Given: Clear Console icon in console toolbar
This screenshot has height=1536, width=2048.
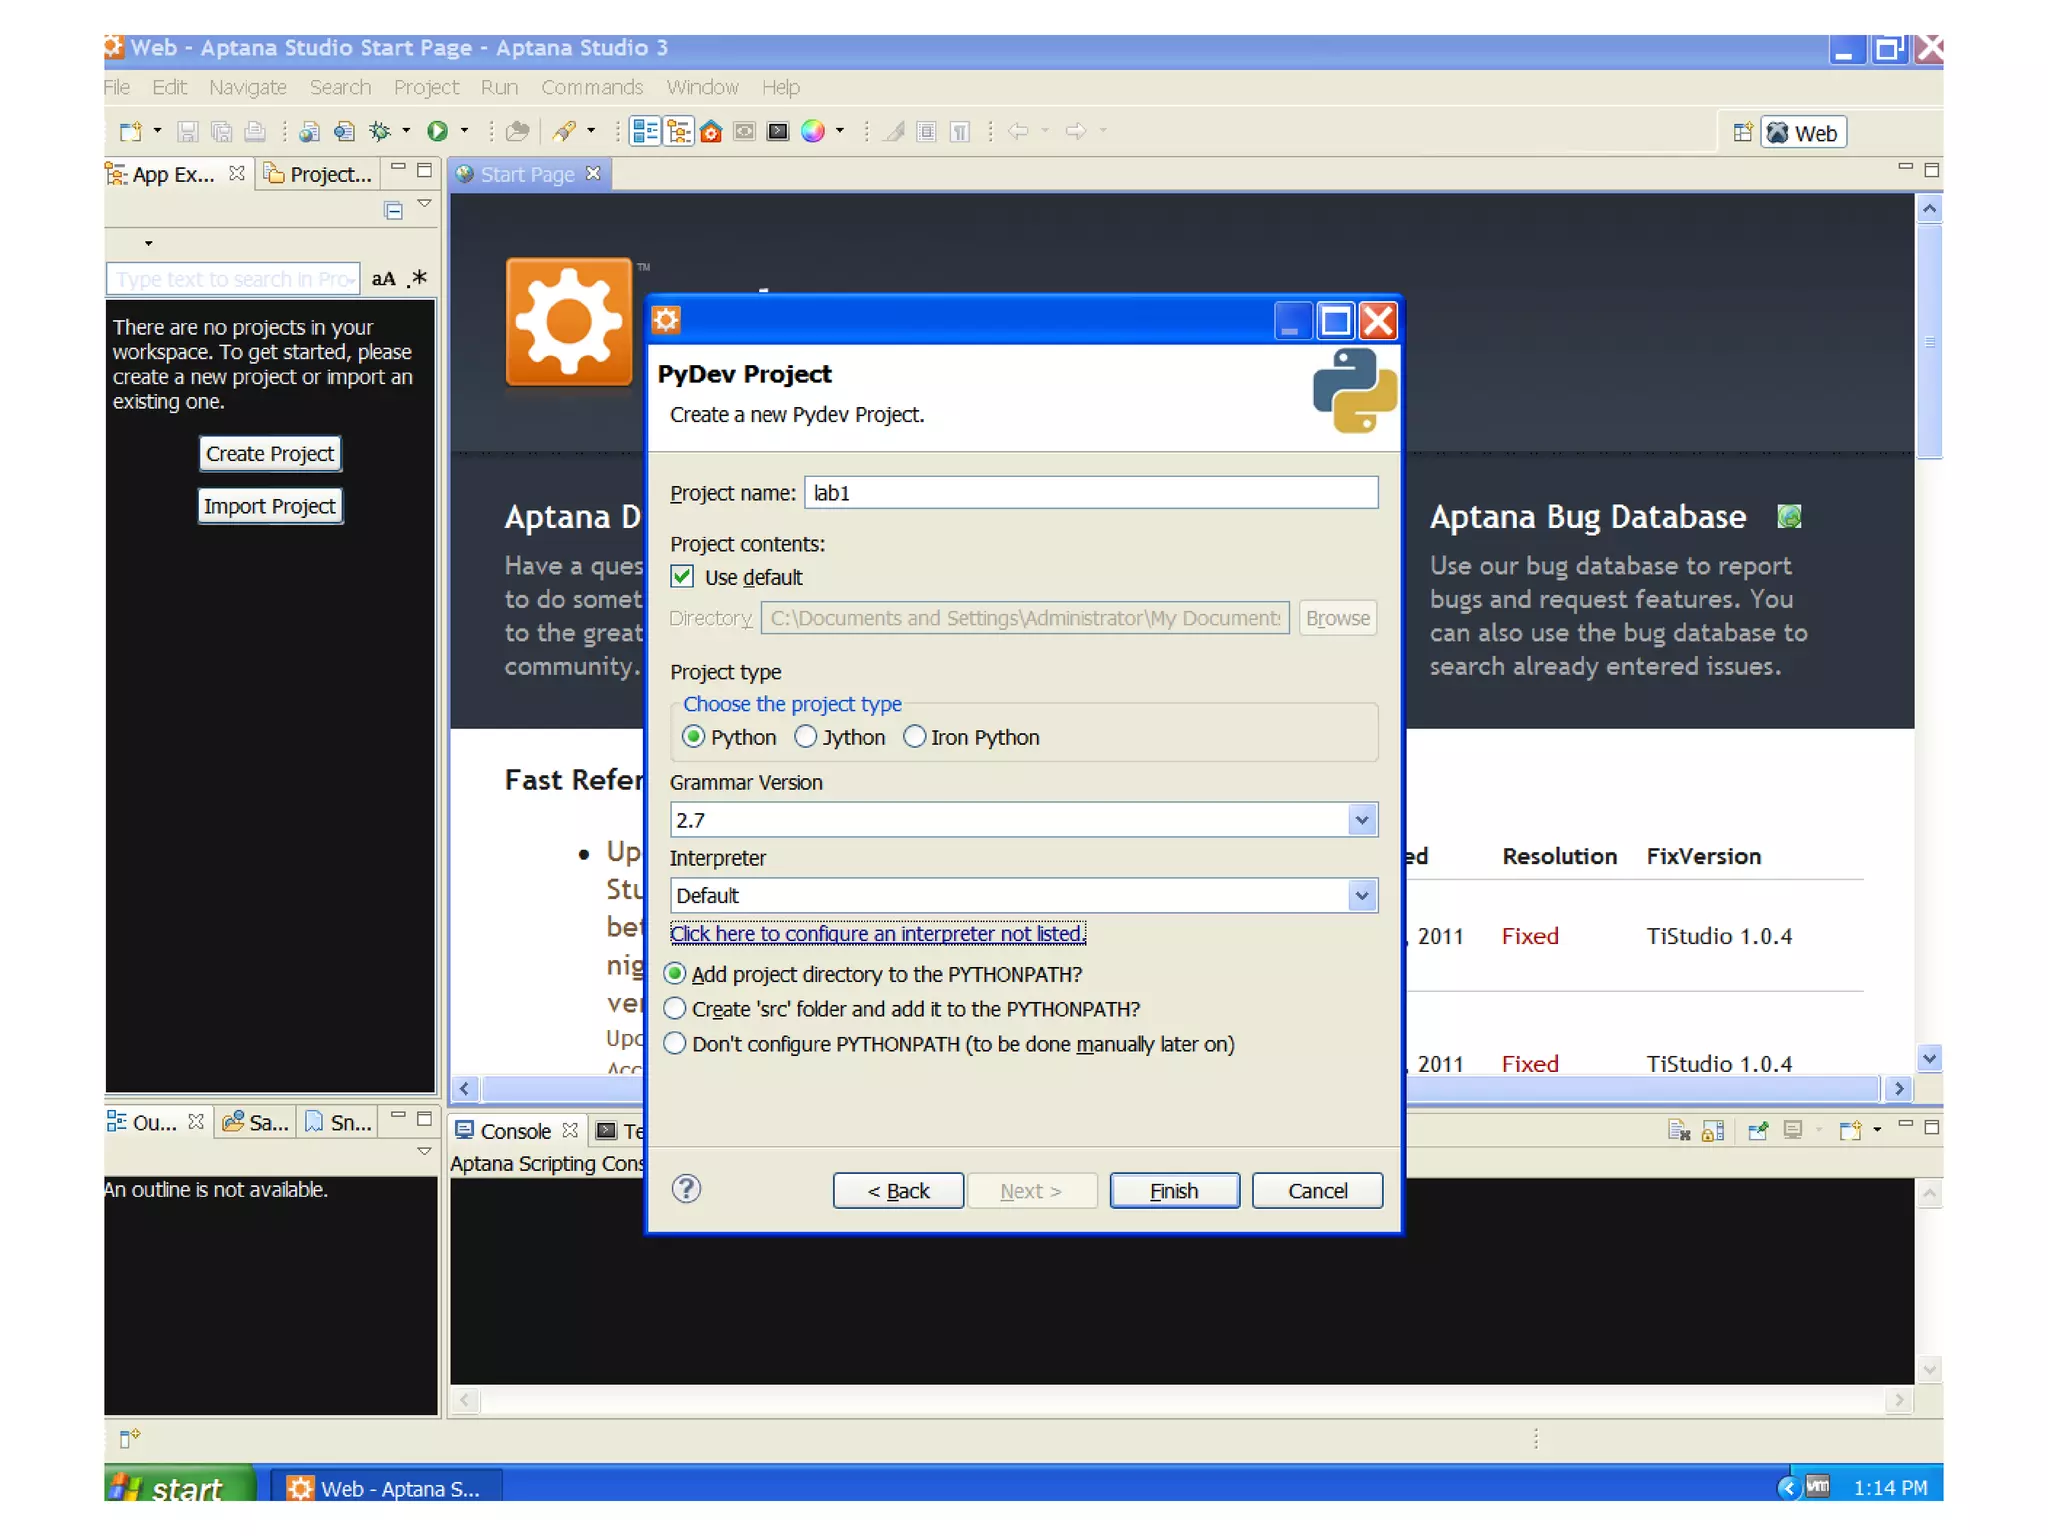Looking at the screenshot, I should (1679, 1130).
